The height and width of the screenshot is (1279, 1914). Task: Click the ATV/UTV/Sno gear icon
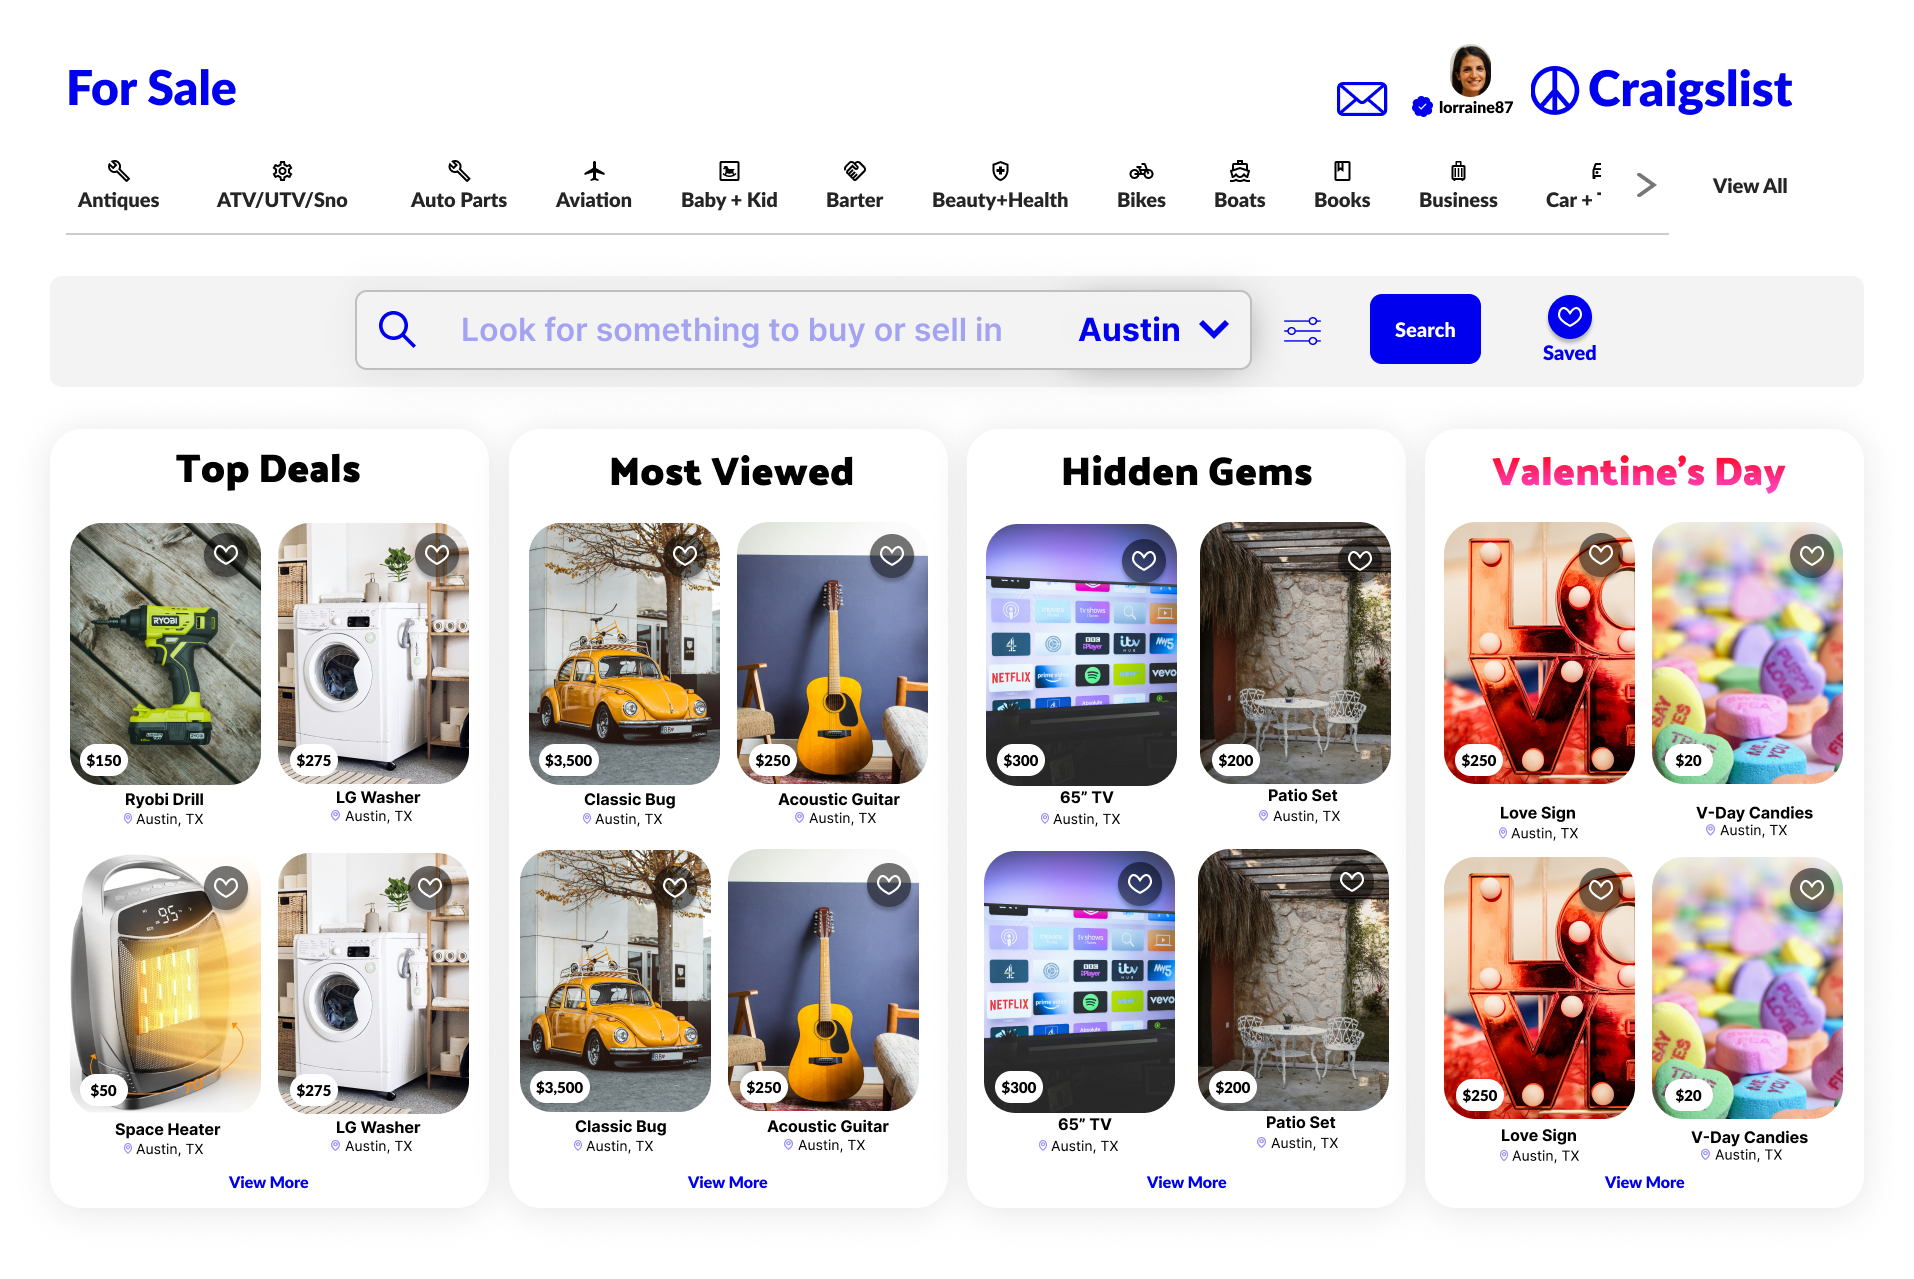click(282, 171)
